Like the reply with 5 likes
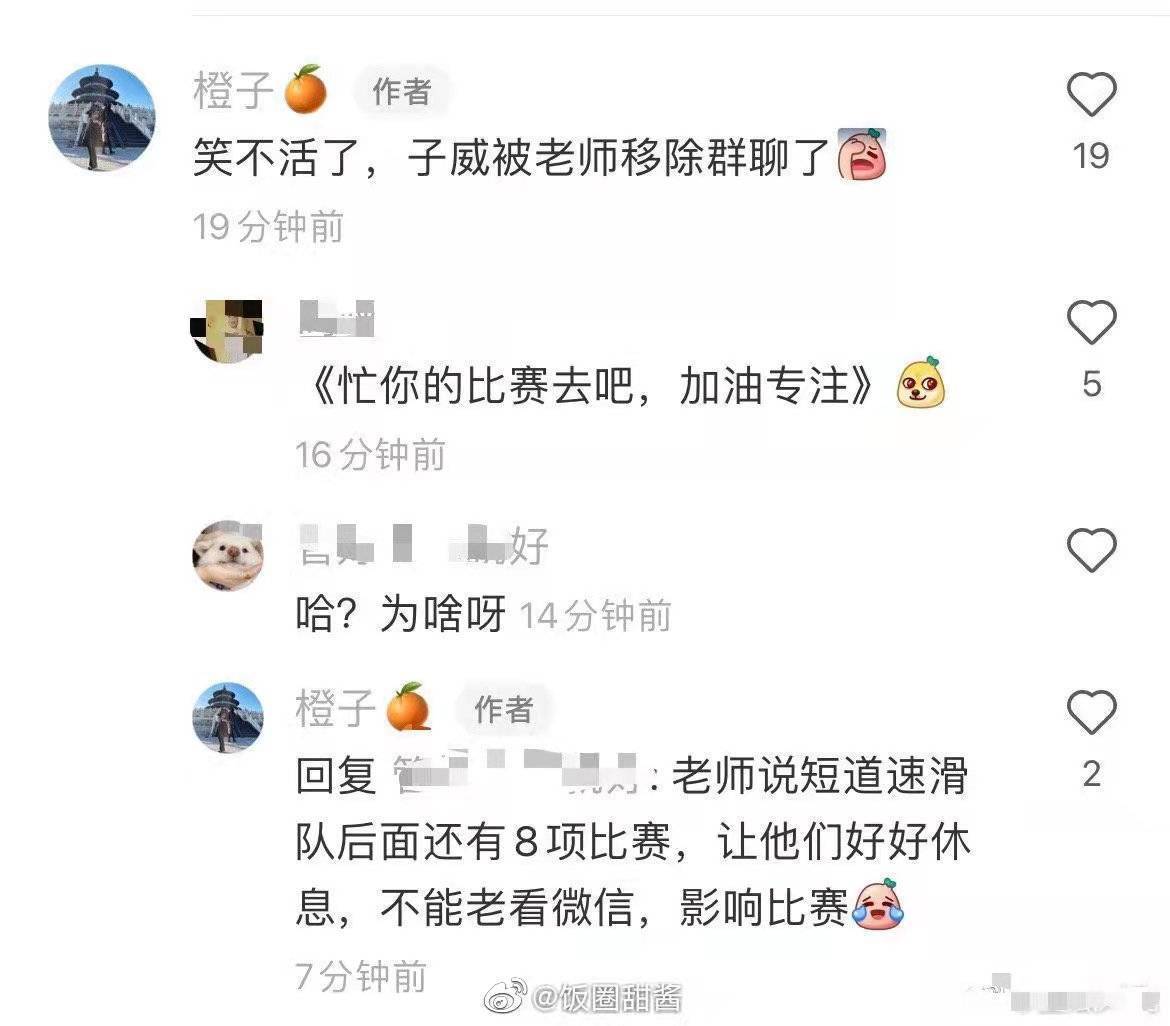The width and height of the screenshot is (1170, 1026). pyautogui.click(x=1091, y=322)
